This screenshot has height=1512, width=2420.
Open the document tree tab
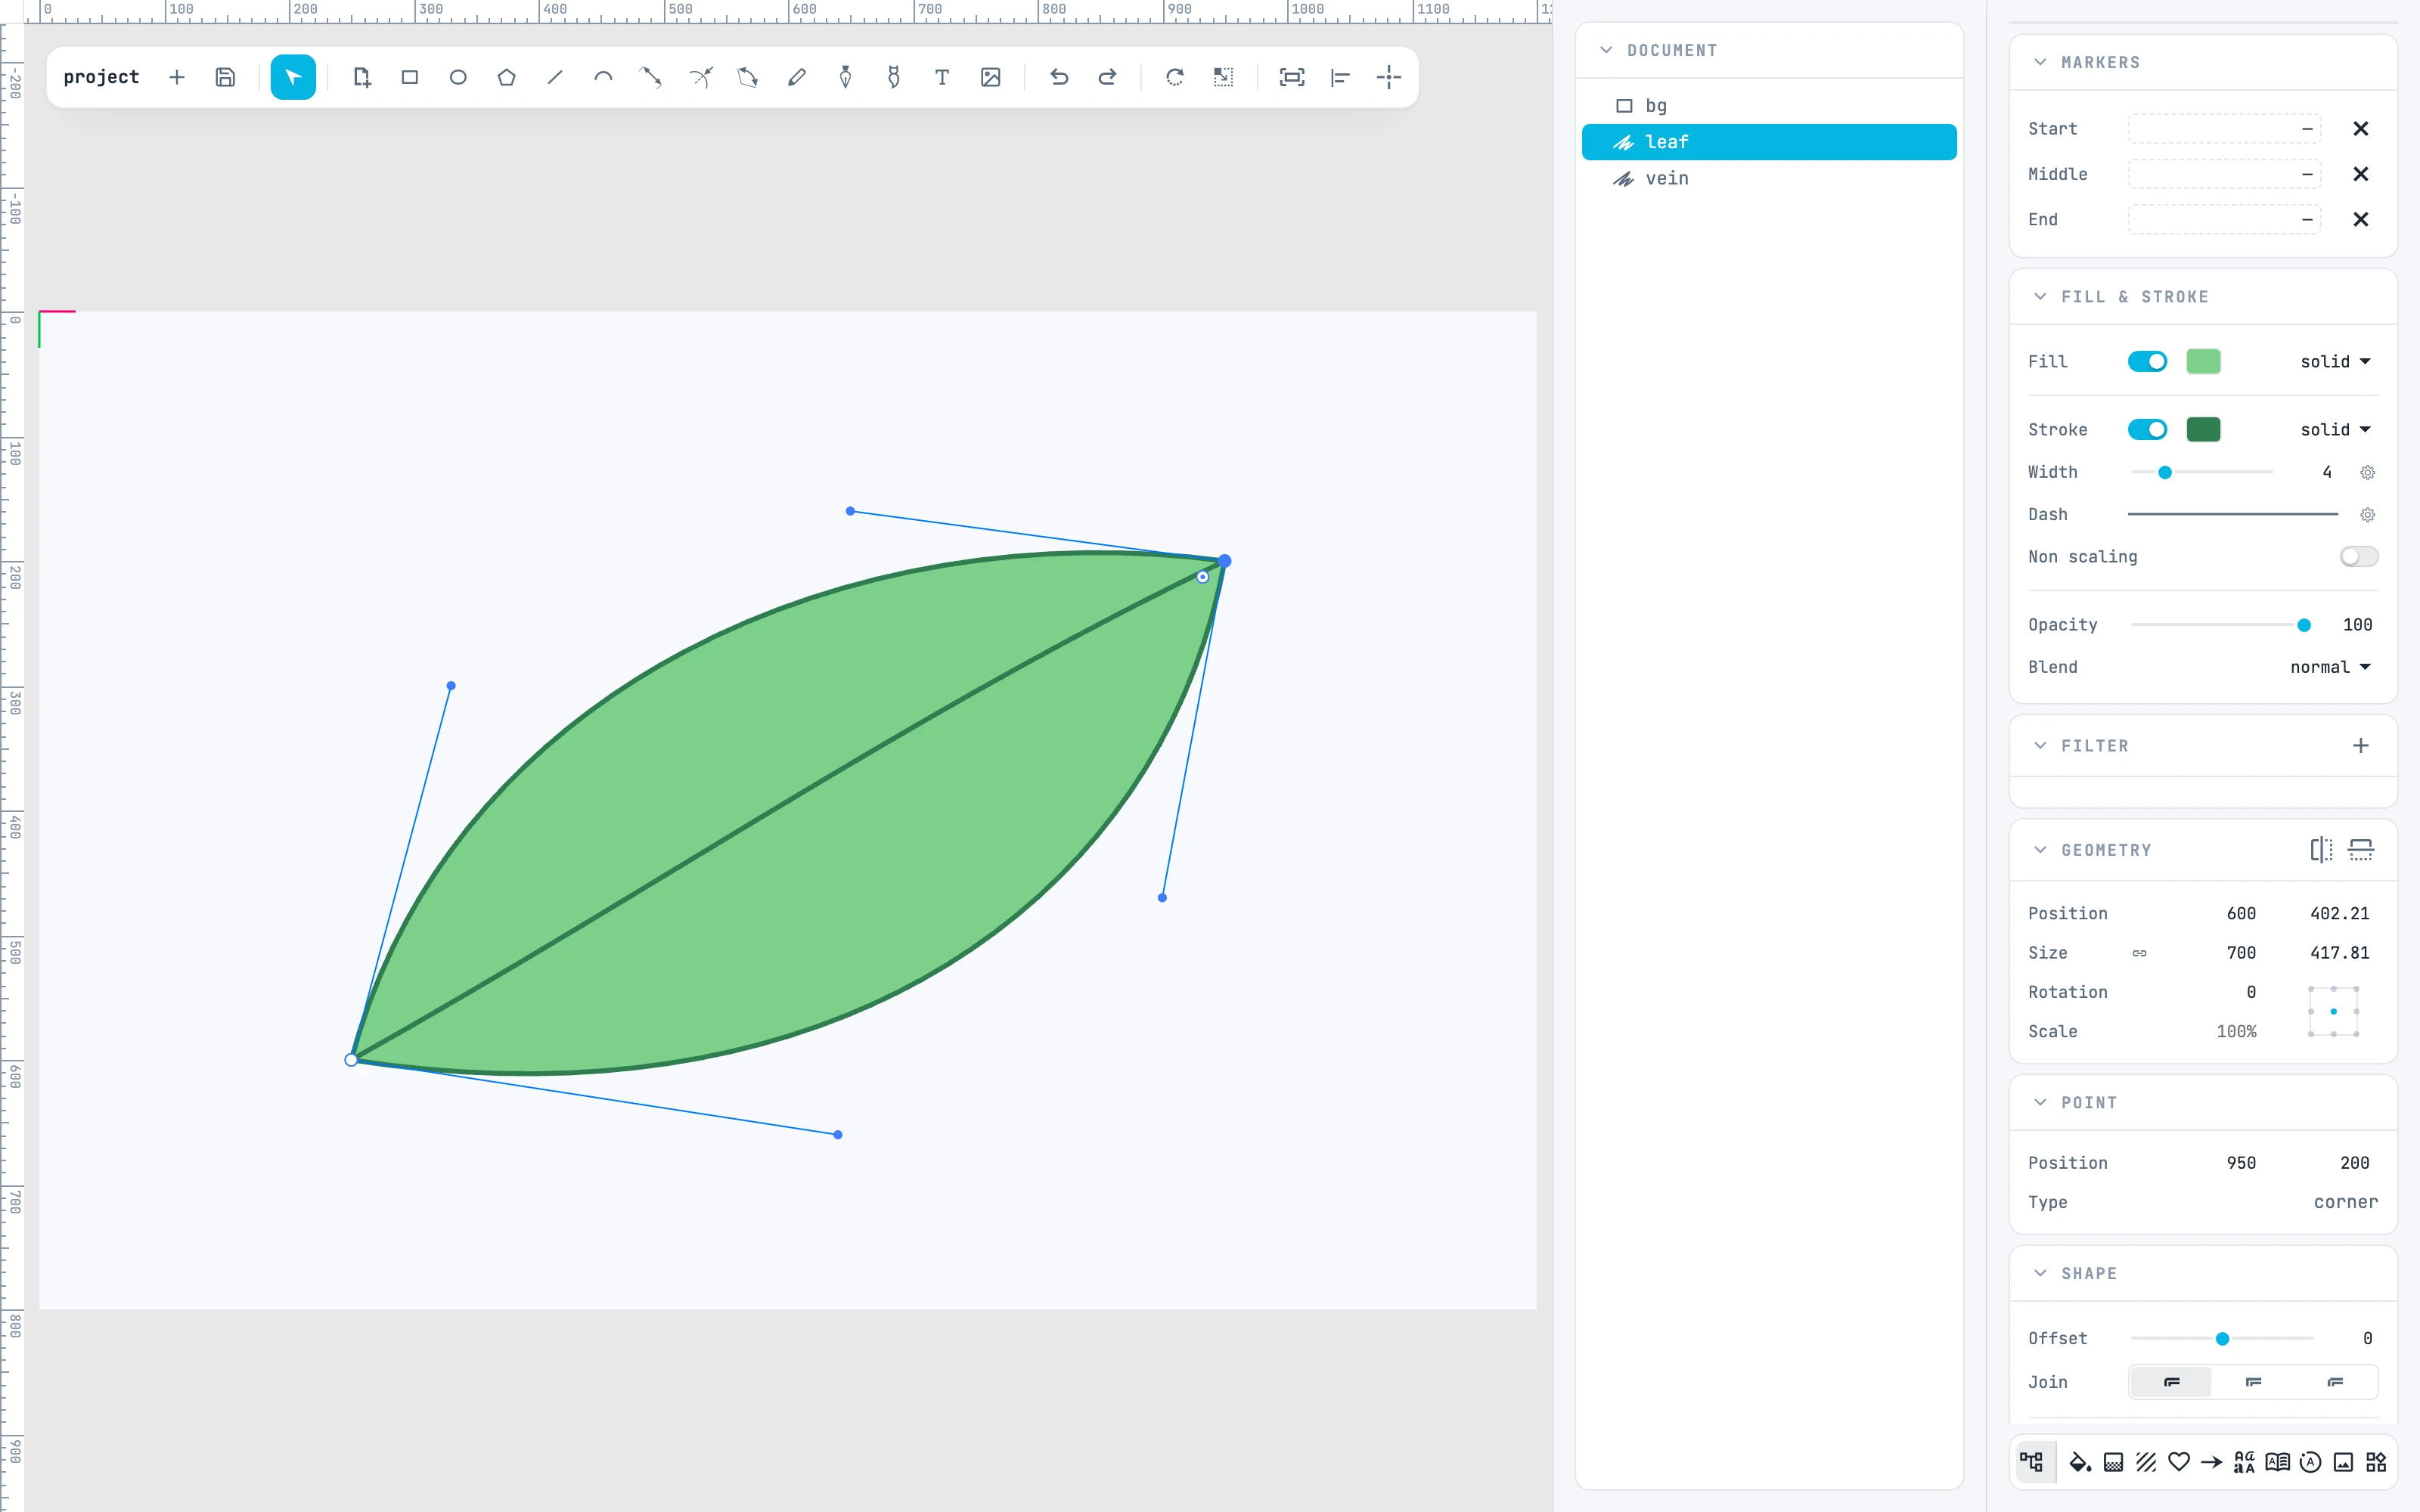2032,1462
